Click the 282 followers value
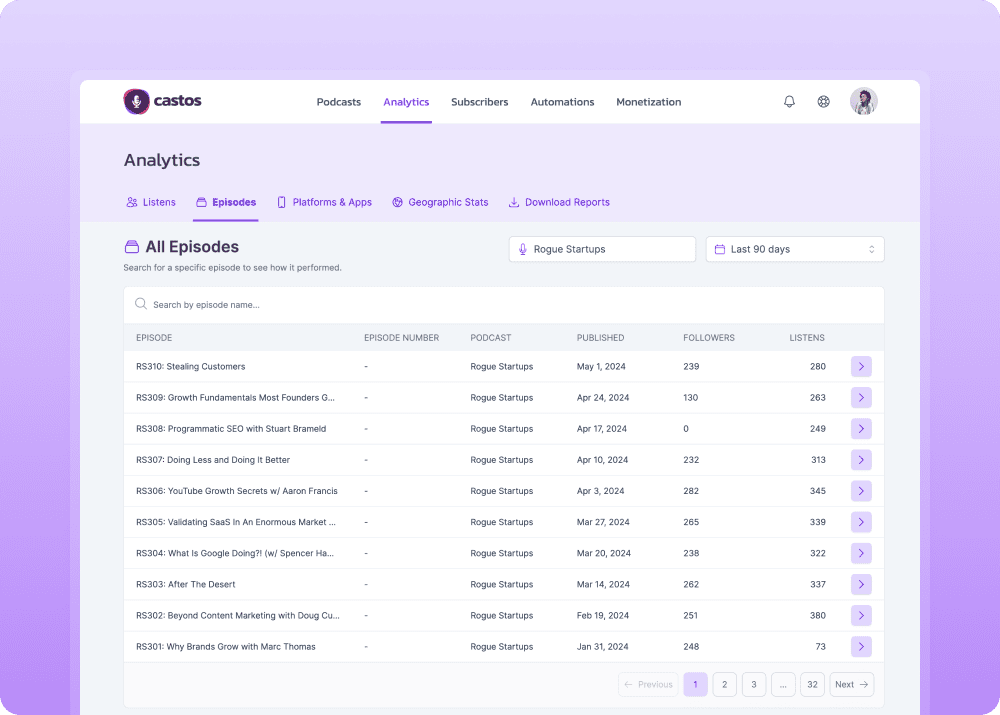Image resolution: width=1000 pixels, height=715 pixels. point(691,491)
